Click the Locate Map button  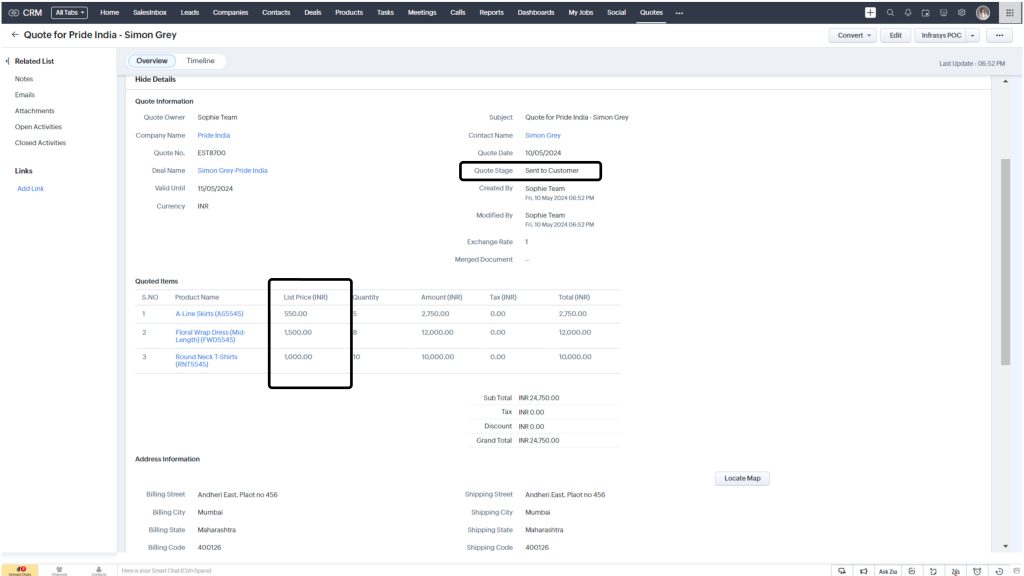[x=742, y=478]
